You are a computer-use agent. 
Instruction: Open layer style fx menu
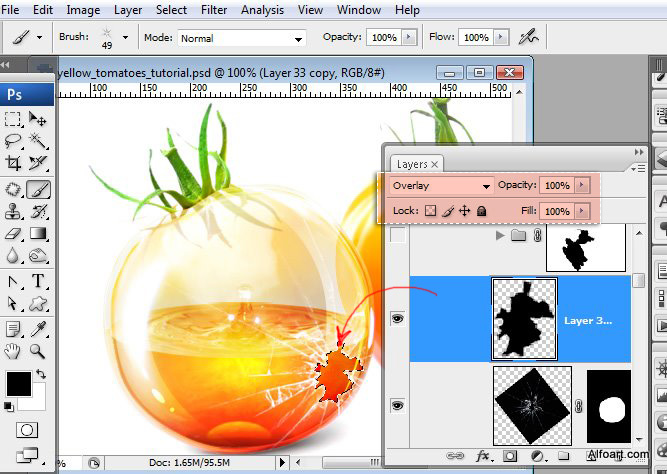(484, 456)
